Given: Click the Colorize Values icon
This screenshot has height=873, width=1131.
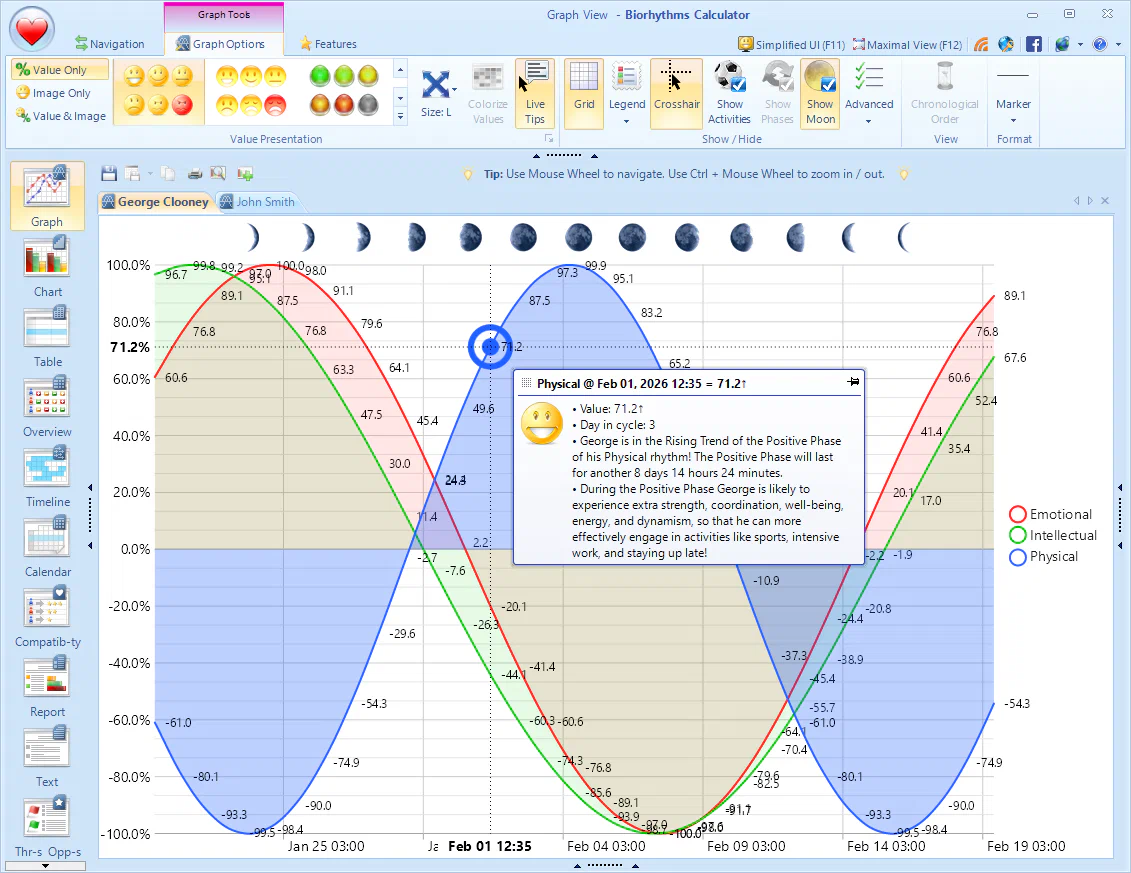Looking at the screenshot, I should click(x=487, y=90).
